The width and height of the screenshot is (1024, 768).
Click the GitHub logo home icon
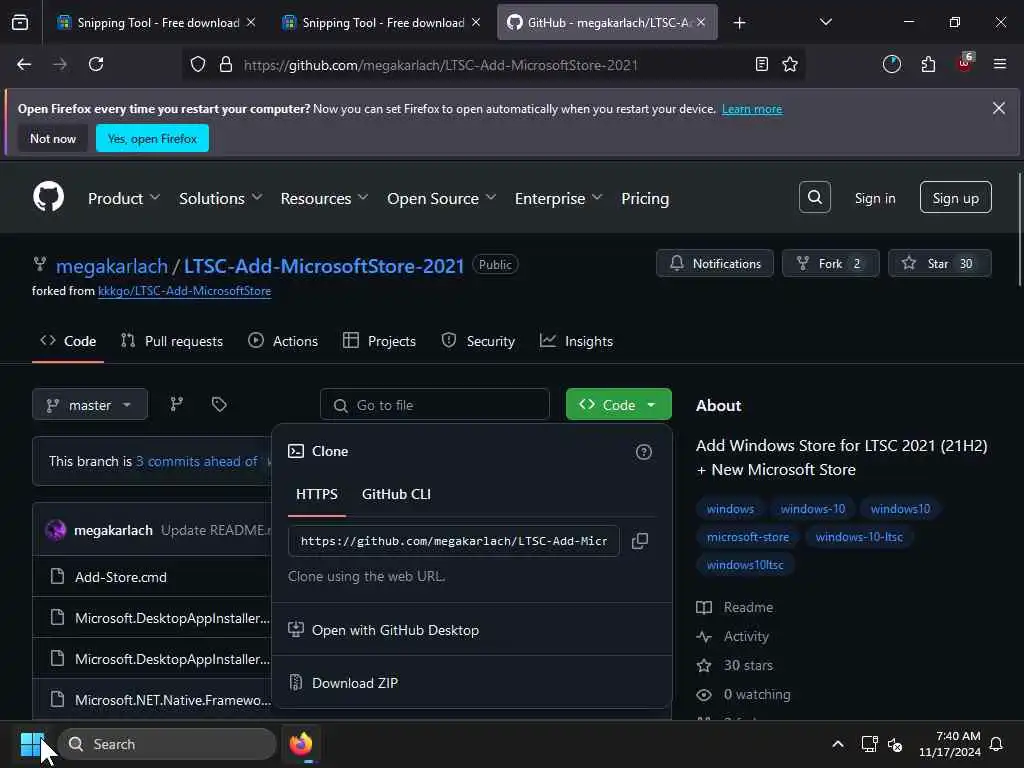click(48, 197)
